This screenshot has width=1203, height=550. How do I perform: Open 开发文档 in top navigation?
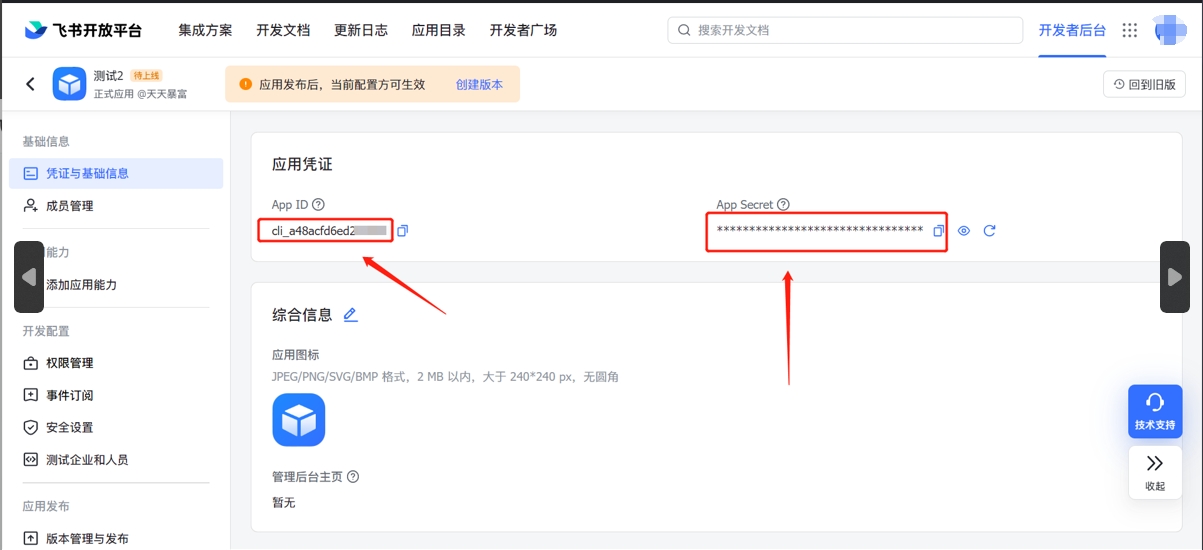click(283, 30)
